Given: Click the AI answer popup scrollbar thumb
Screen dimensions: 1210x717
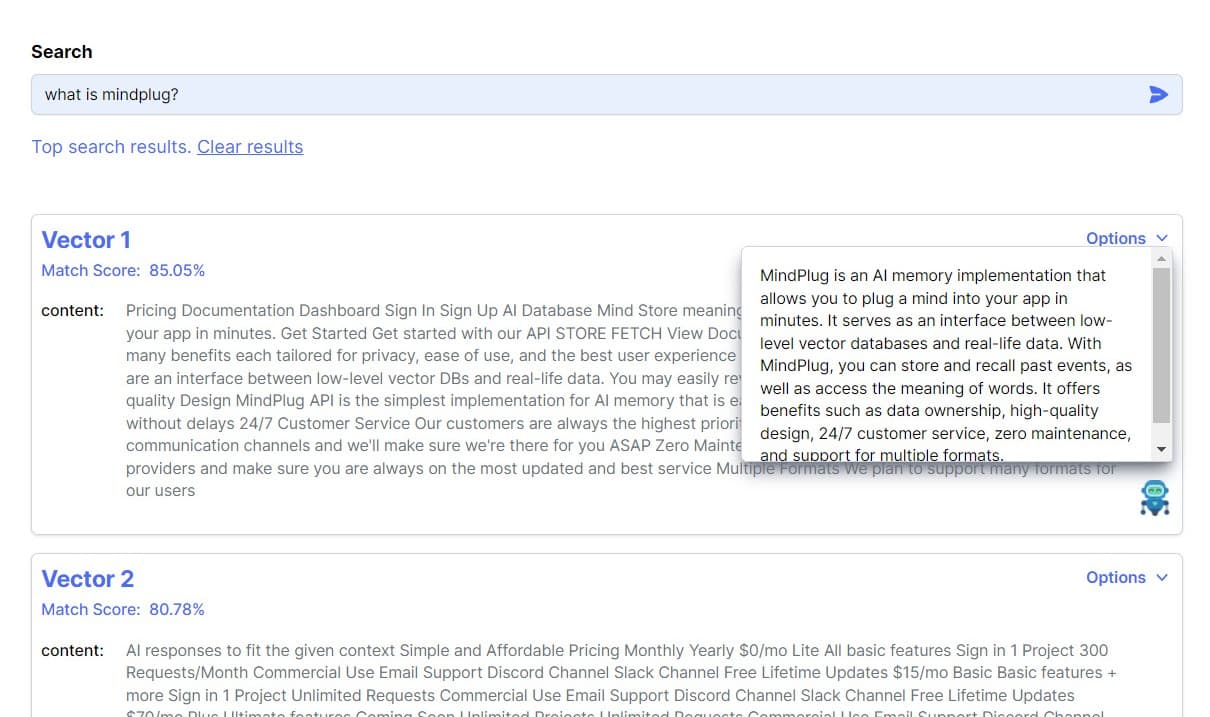Looking at the screenshot, I should click(x=1161, y=345).
